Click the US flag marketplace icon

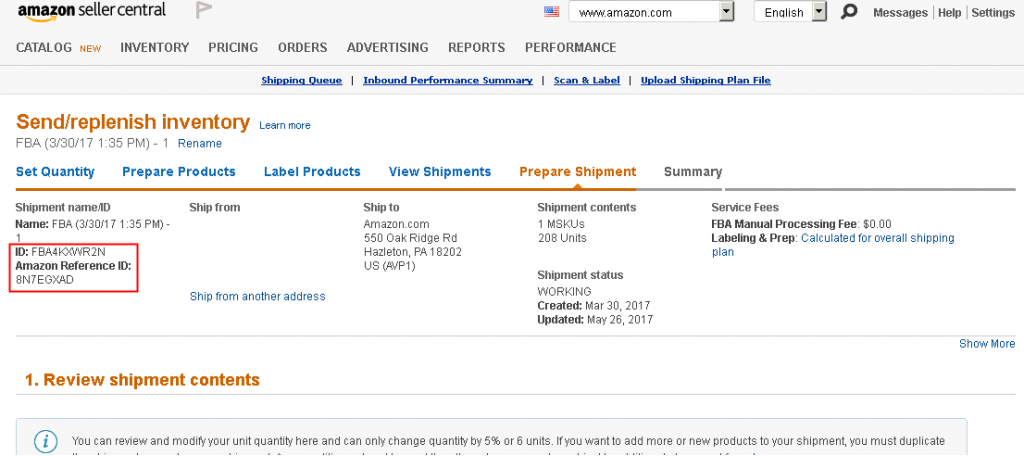(552, 12)
